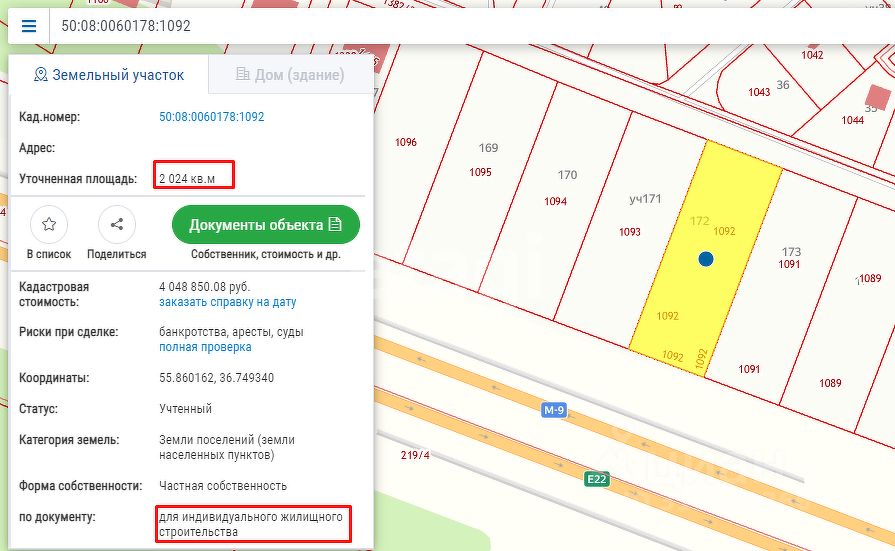The image size is (895, 551).
Task: Open the полная проверка link
Action: click(205, 347)
